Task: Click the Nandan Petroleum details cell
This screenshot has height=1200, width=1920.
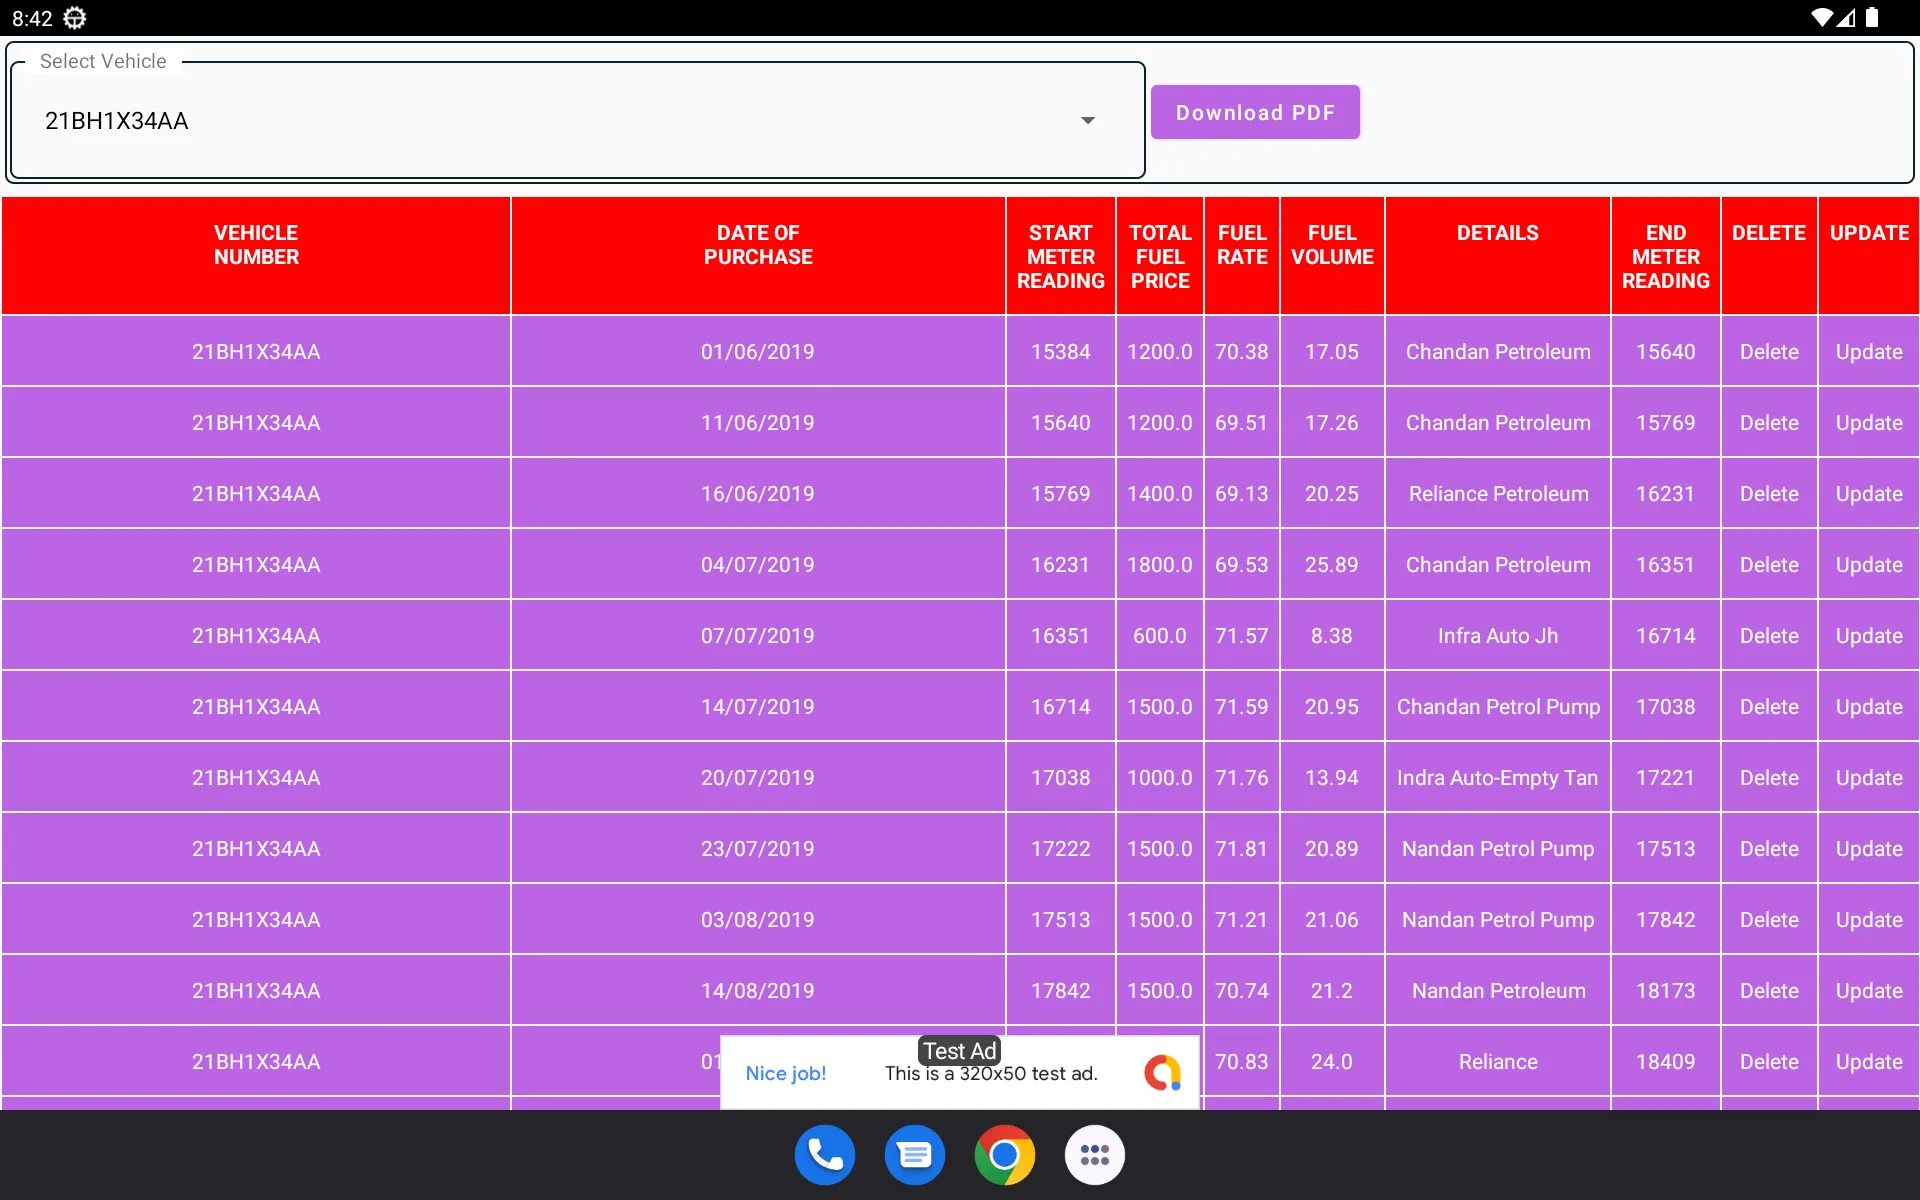Action: coord(1498,991)
